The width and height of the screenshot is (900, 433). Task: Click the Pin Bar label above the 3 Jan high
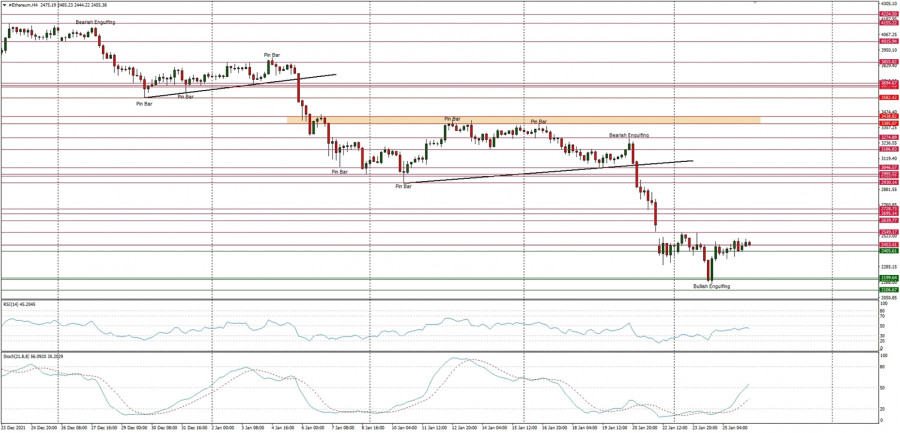coord(272,55)
